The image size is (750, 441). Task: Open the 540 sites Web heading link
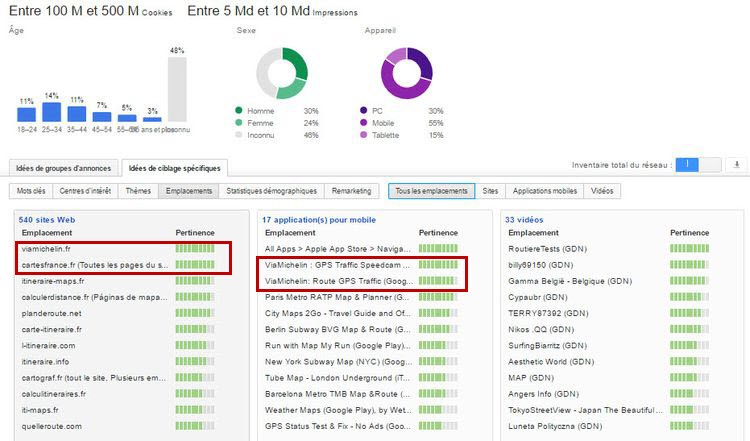point(47,220)
